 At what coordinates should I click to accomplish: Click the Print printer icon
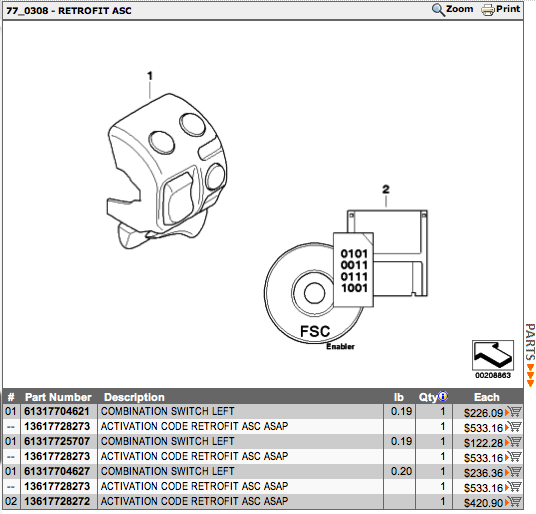point(488,10)
